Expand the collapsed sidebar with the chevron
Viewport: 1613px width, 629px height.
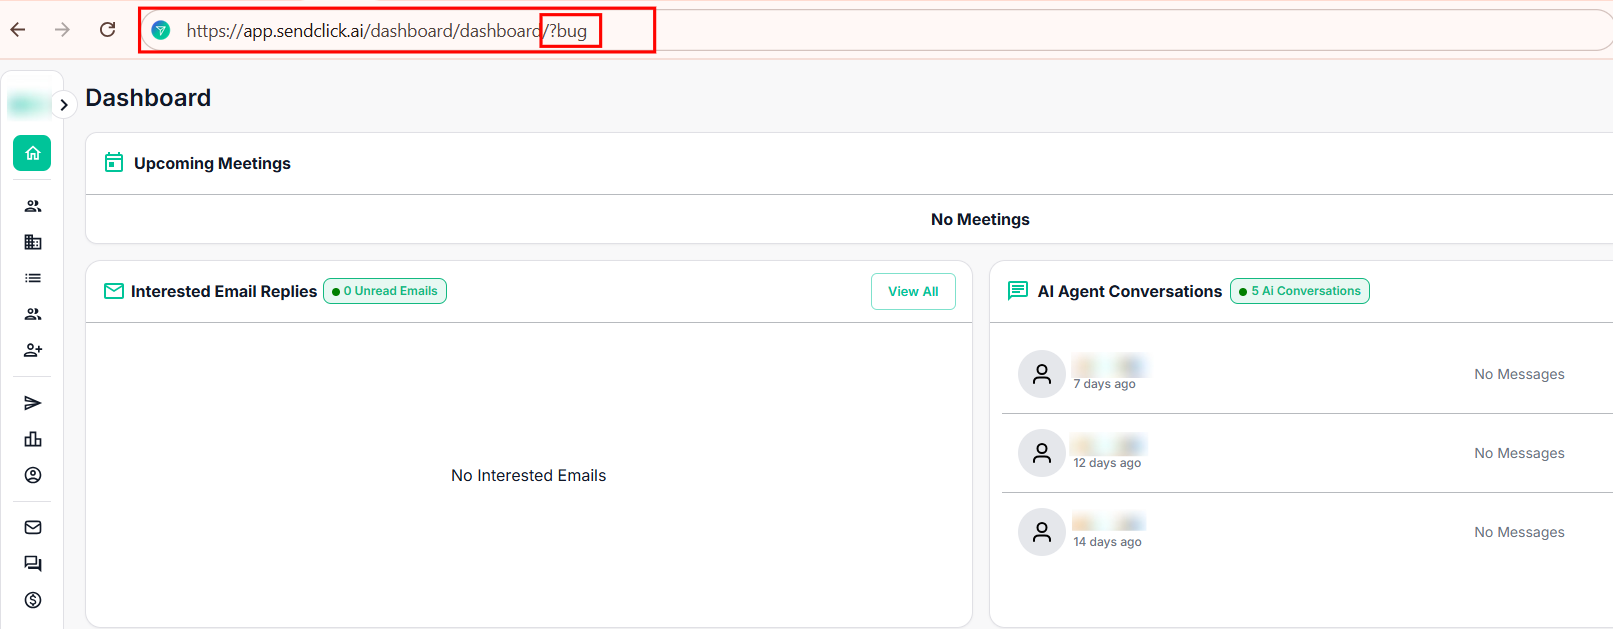[64, 105]
